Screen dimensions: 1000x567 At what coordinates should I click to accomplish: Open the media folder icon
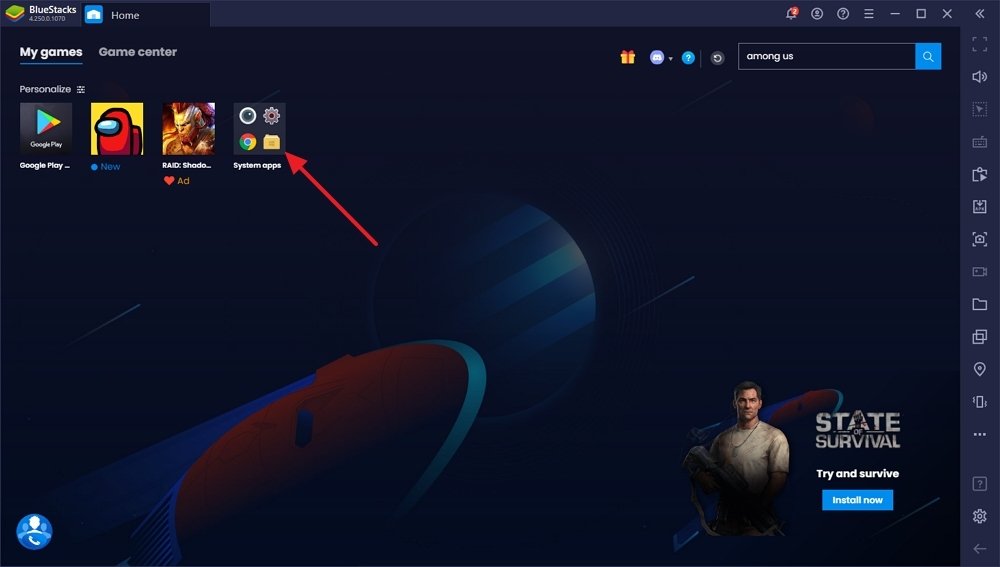[x=980, y=304]
